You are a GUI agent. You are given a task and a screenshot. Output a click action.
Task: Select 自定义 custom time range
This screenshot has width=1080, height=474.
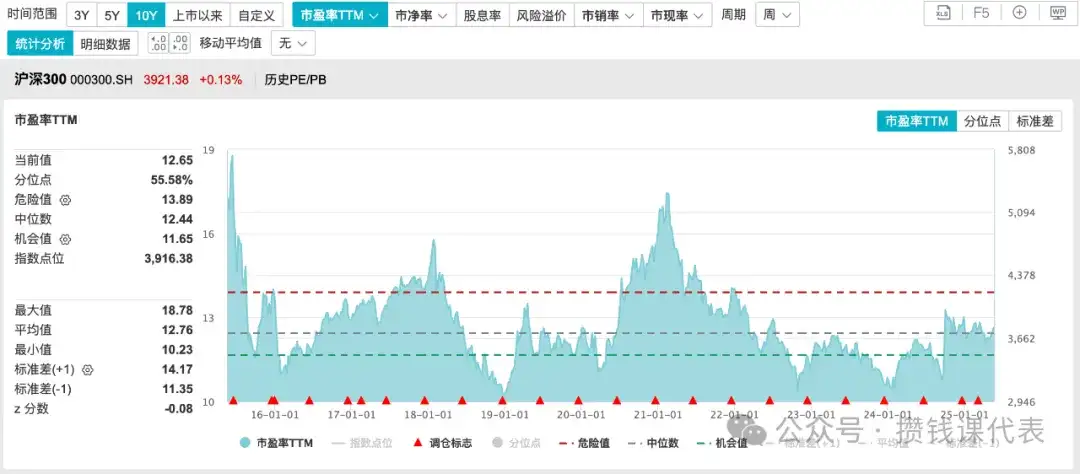[256, 14]
